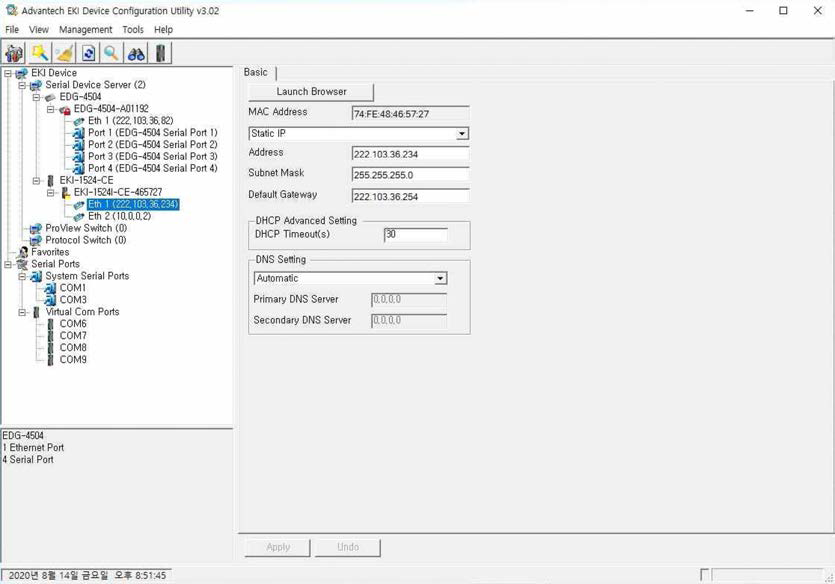Image resolution: width=835 pixels, height=584 pixels.
Task: Select the highlighted Eth 1 (222.103.36.234) label
Action: 133,204
